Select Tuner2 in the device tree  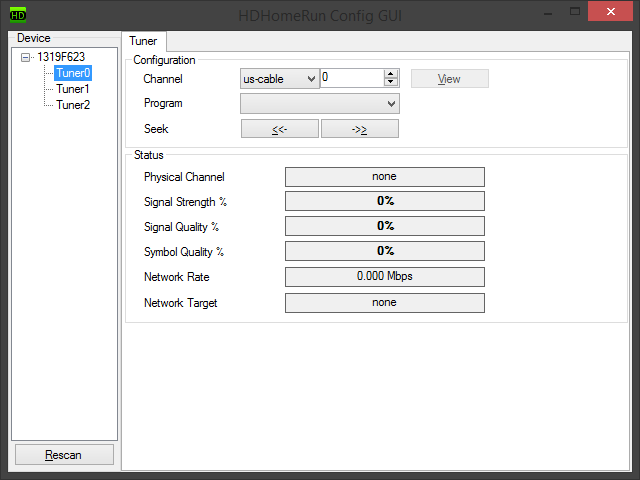[x=73, y=105]
